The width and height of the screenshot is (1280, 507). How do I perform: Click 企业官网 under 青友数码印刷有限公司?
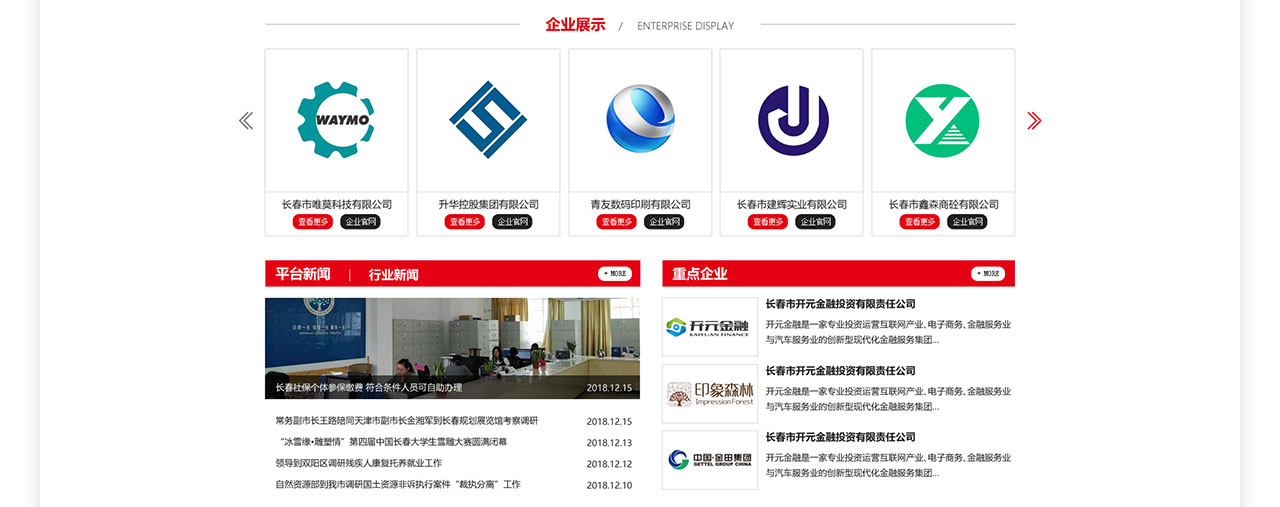click(x=664, y=222)
